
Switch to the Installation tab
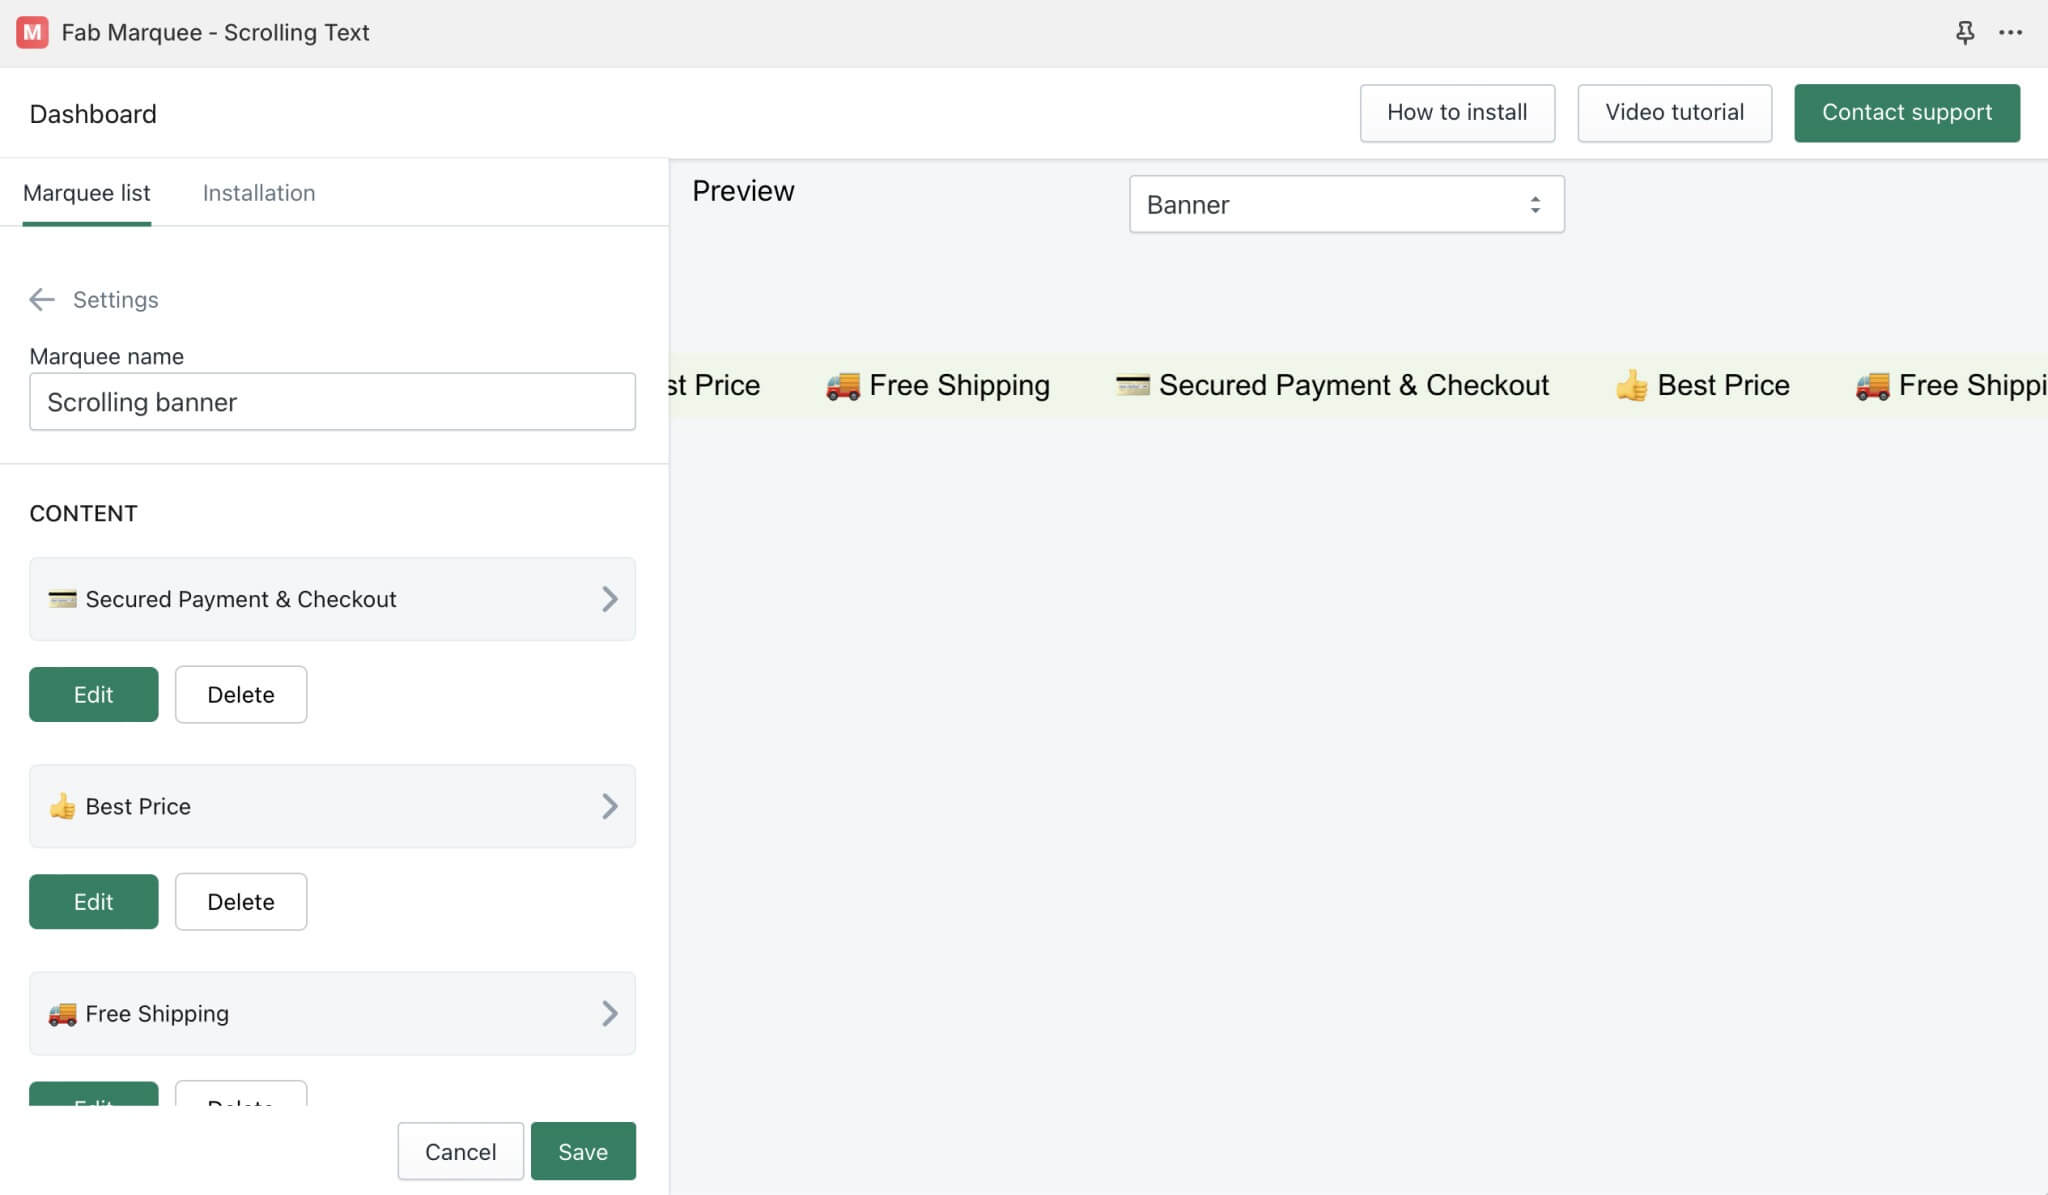pos(258,192)
